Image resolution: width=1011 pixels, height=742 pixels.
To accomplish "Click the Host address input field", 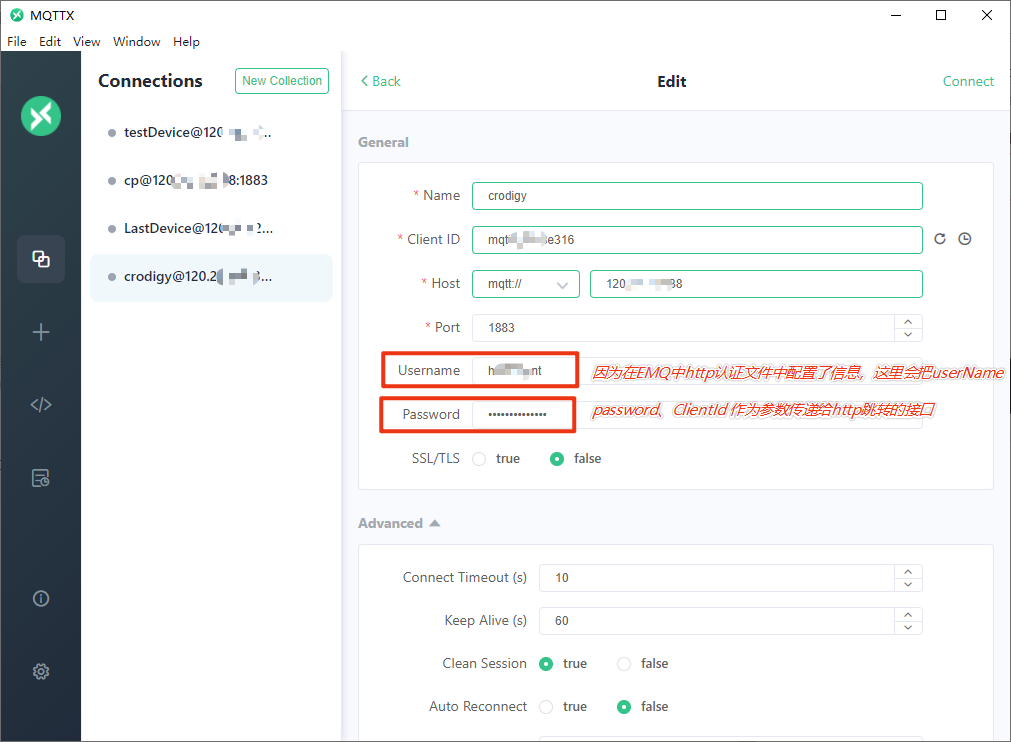I will 756,284.
